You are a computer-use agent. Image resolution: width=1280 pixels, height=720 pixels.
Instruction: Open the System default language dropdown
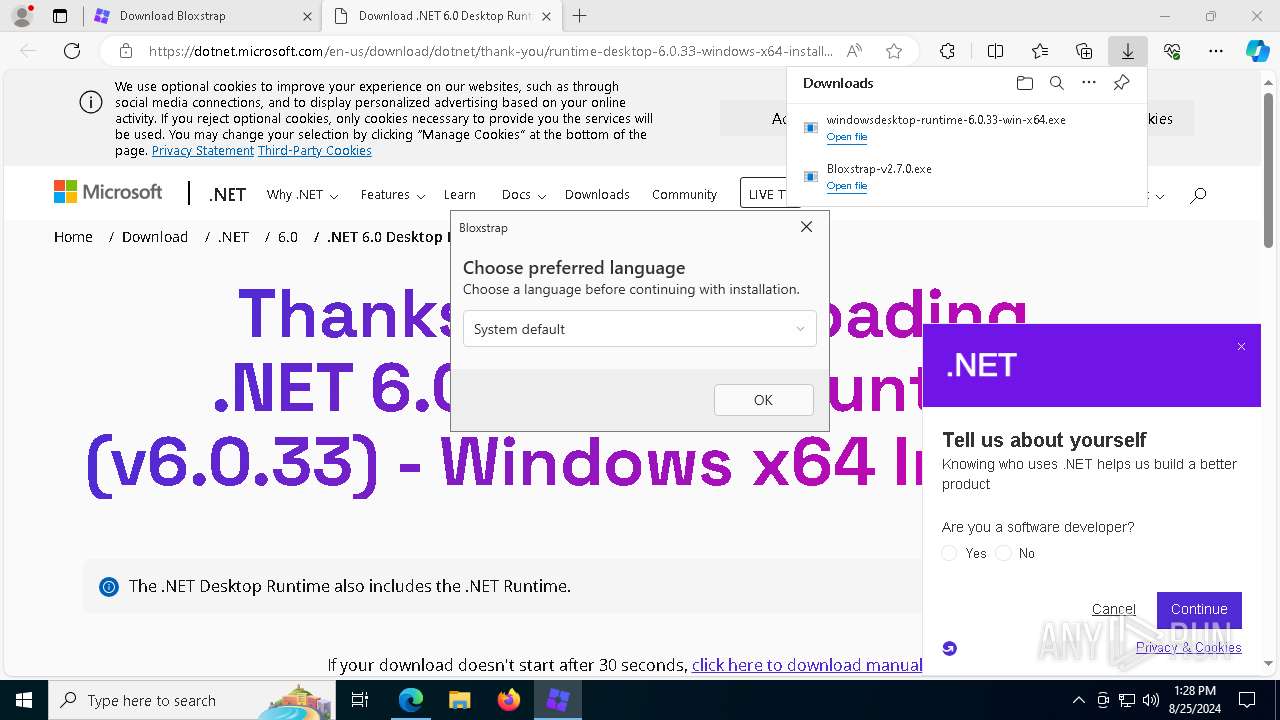coord(640,329)
